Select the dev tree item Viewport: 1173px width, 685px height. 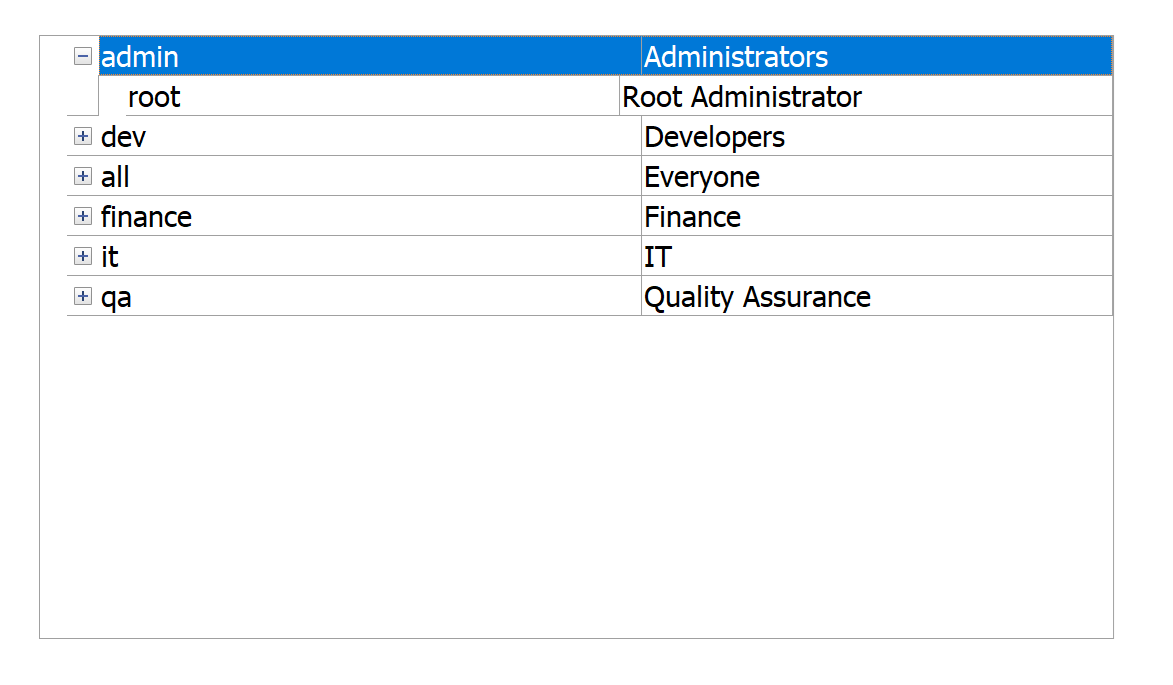pyautogui.click(x=123, y=137)
